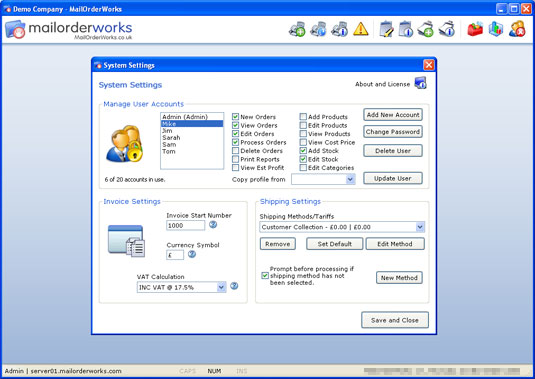The width and height of the screenshot is (535, 379).
Task: Click the Set Default button
Action: (334, 244)
